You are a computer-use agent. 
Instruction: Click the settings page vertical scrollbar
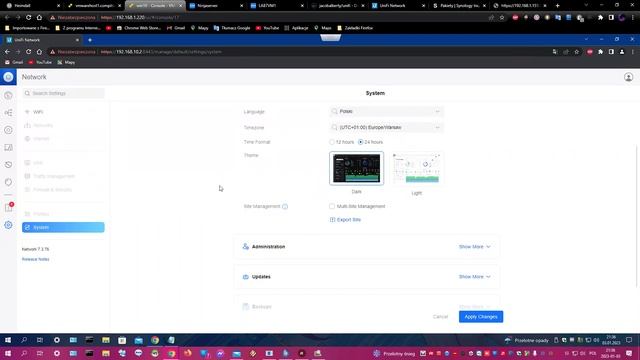click(x=637, y=216)
